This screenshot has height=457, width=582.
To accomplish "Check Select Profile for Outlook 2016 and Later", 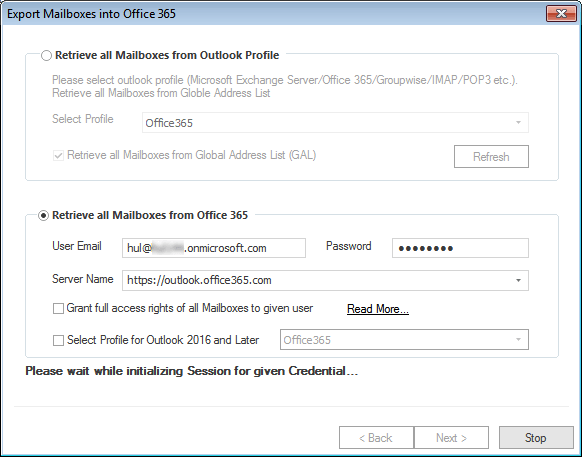I will 58,340.
